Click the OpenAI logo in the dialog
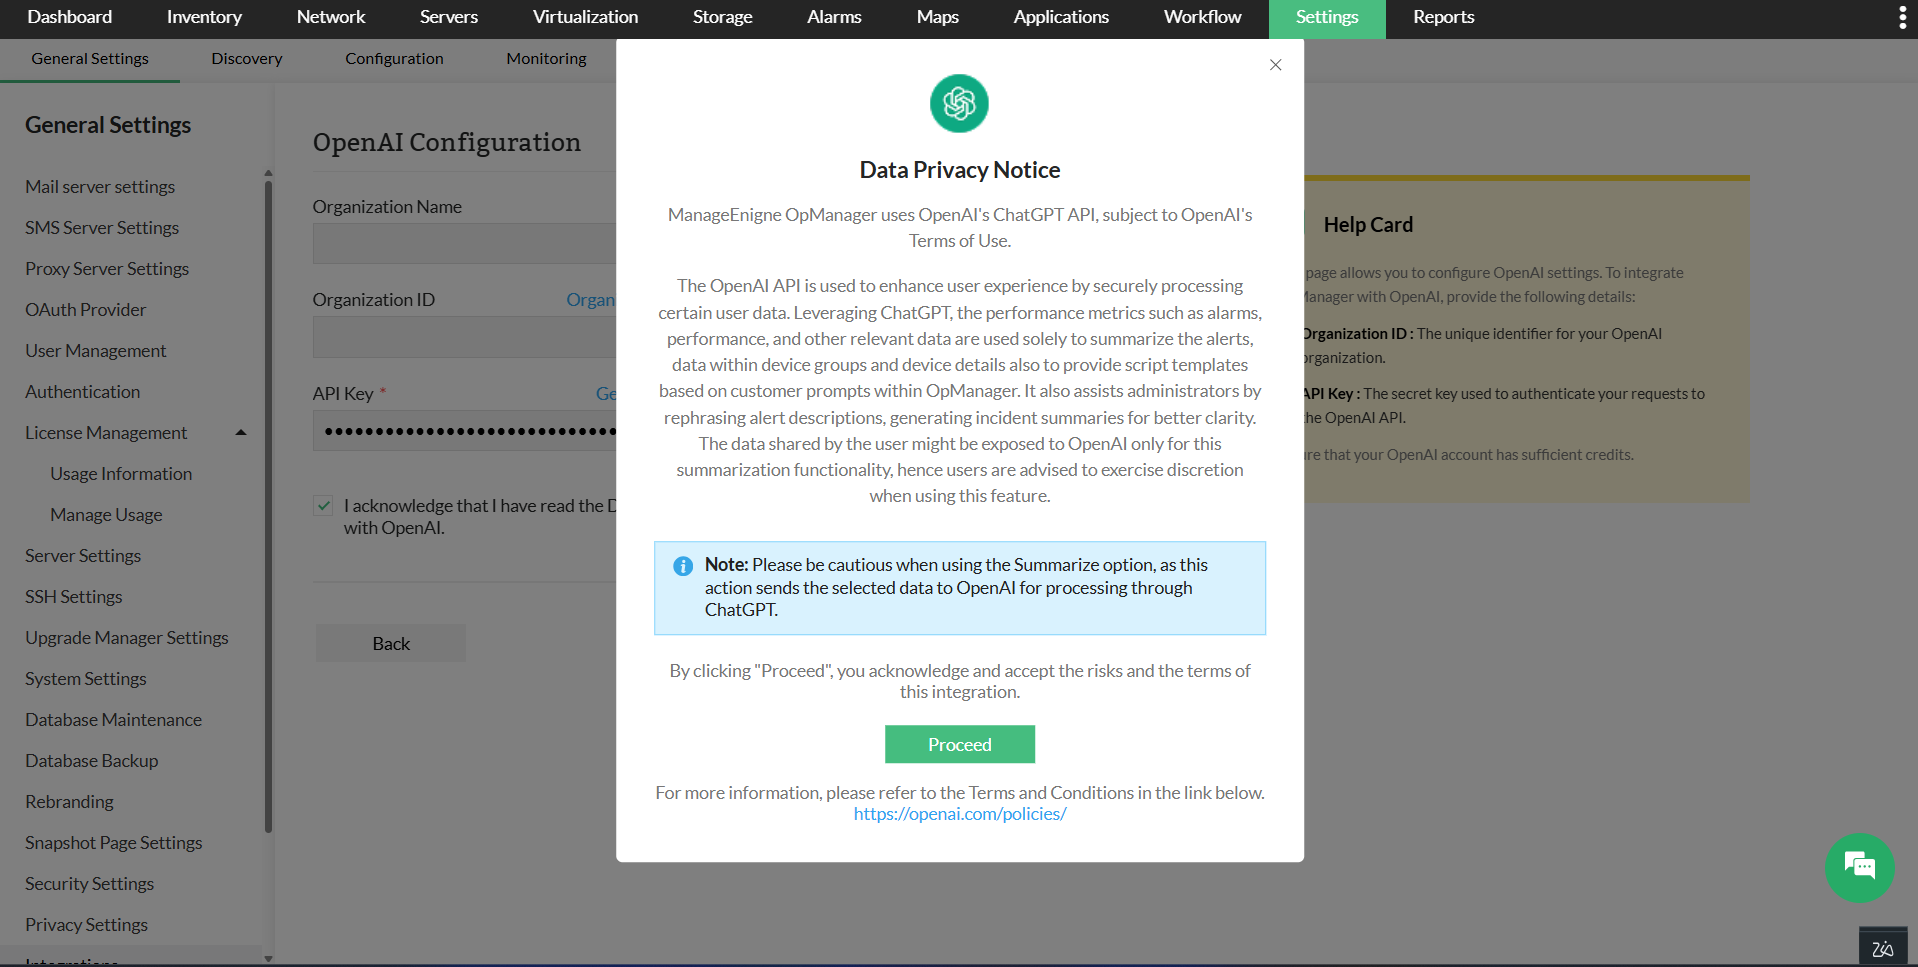Viewport: 1918px width, 967px height. point(959,103)
